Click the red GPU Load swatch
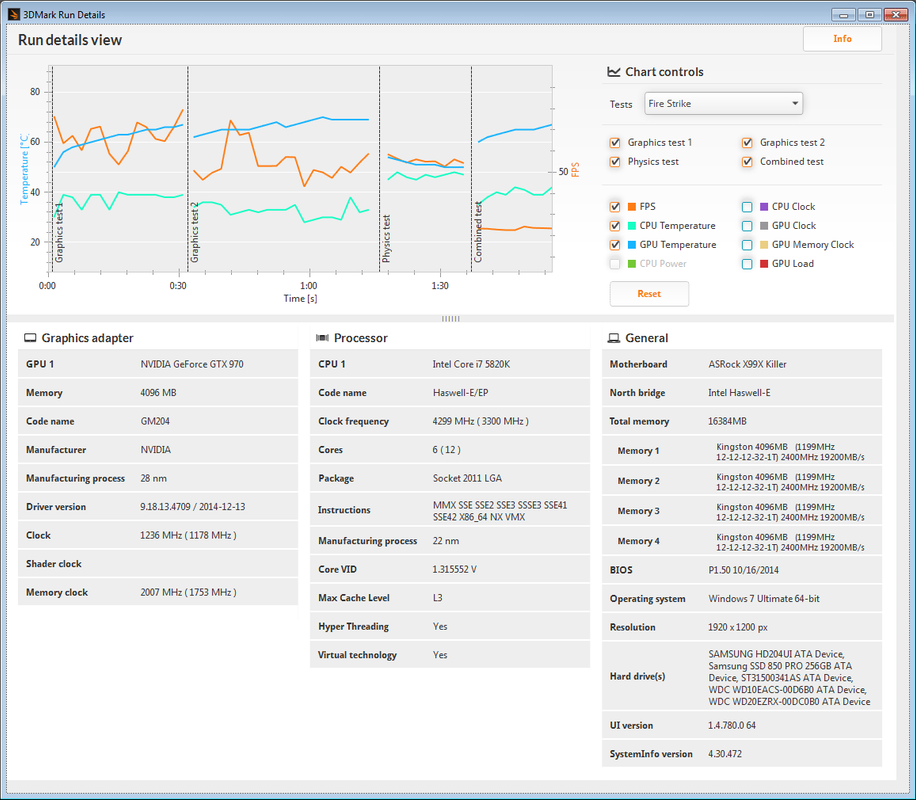Screen dimensions: 916x800 (764, 264)
